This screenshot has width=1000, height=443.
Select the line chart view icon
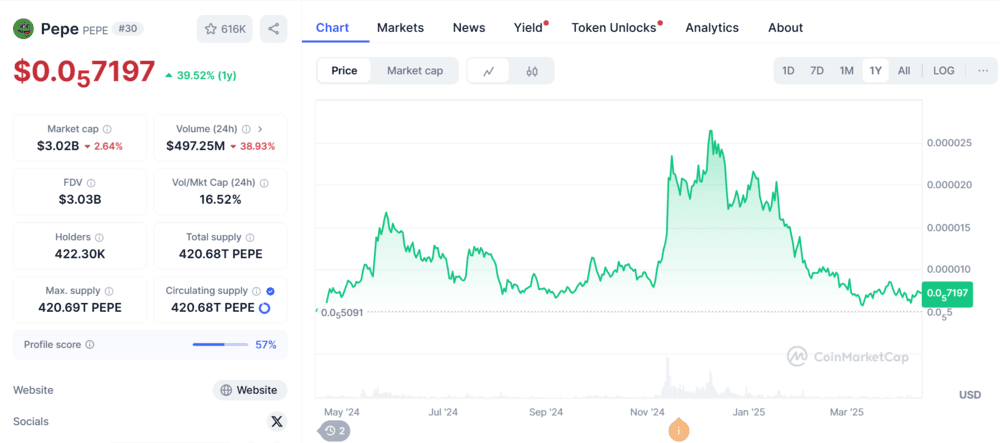489,71
